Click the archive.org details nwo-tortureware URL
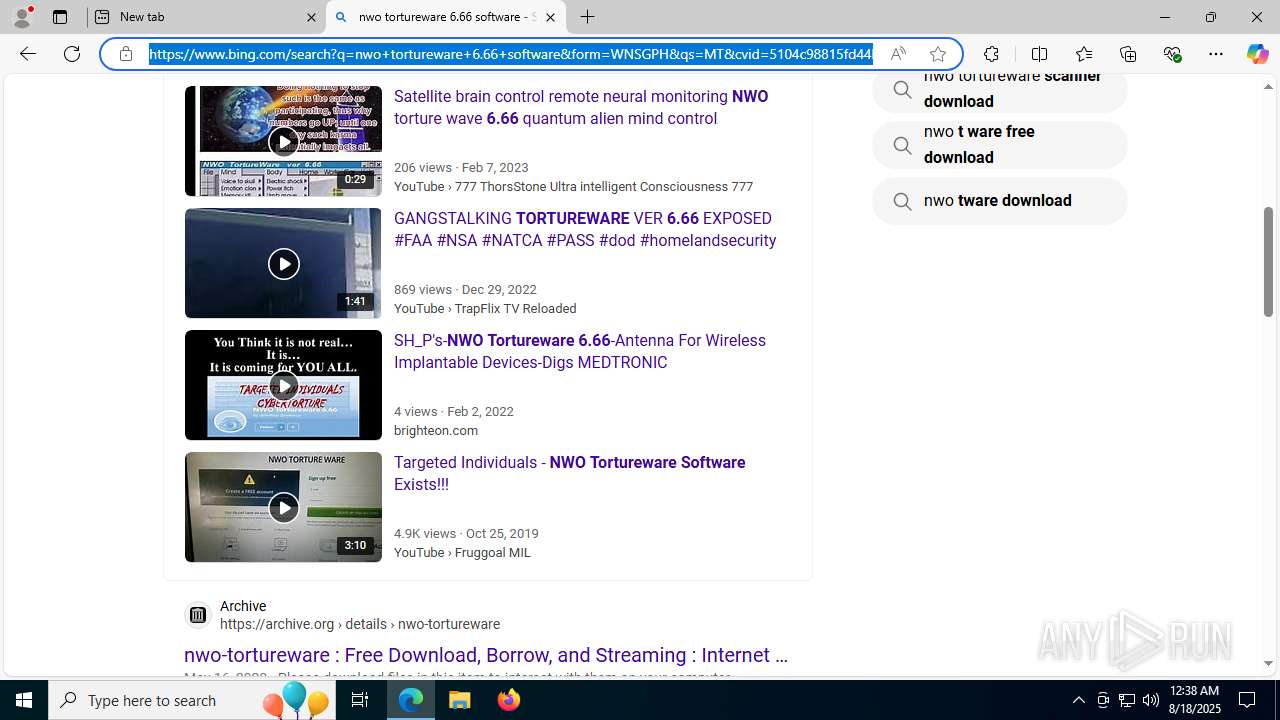Viewport: 1280px width, 720px height. [360, 624]
